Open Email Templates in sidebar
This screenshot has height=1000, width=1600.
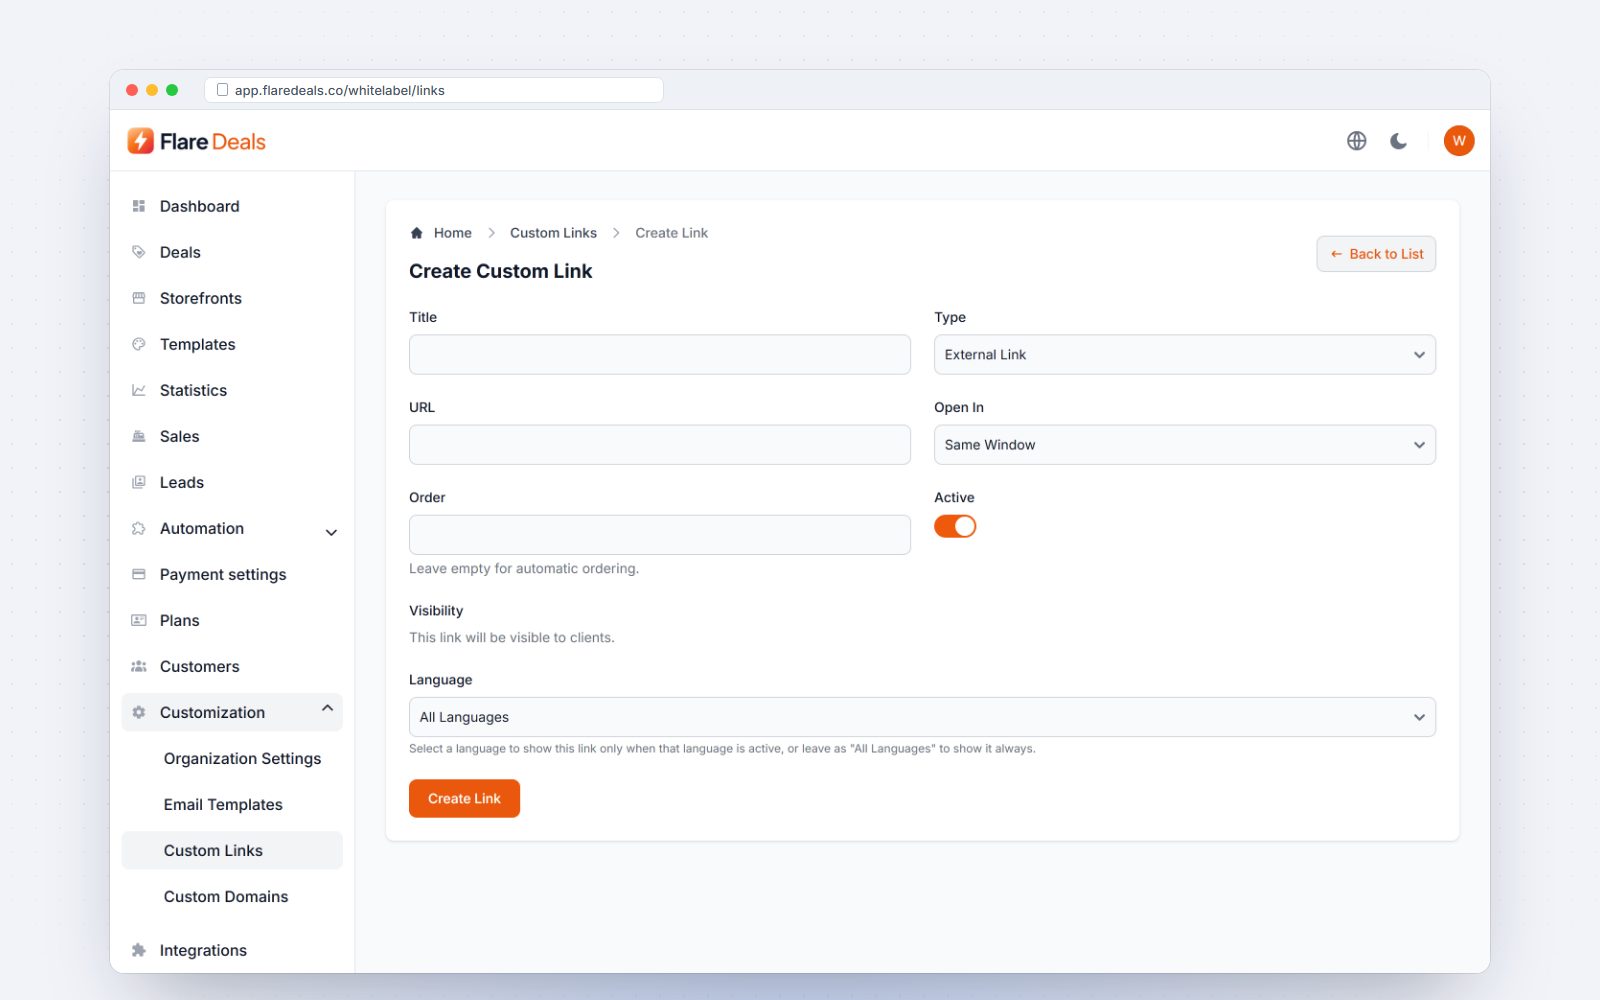click(x=223, y=805)
